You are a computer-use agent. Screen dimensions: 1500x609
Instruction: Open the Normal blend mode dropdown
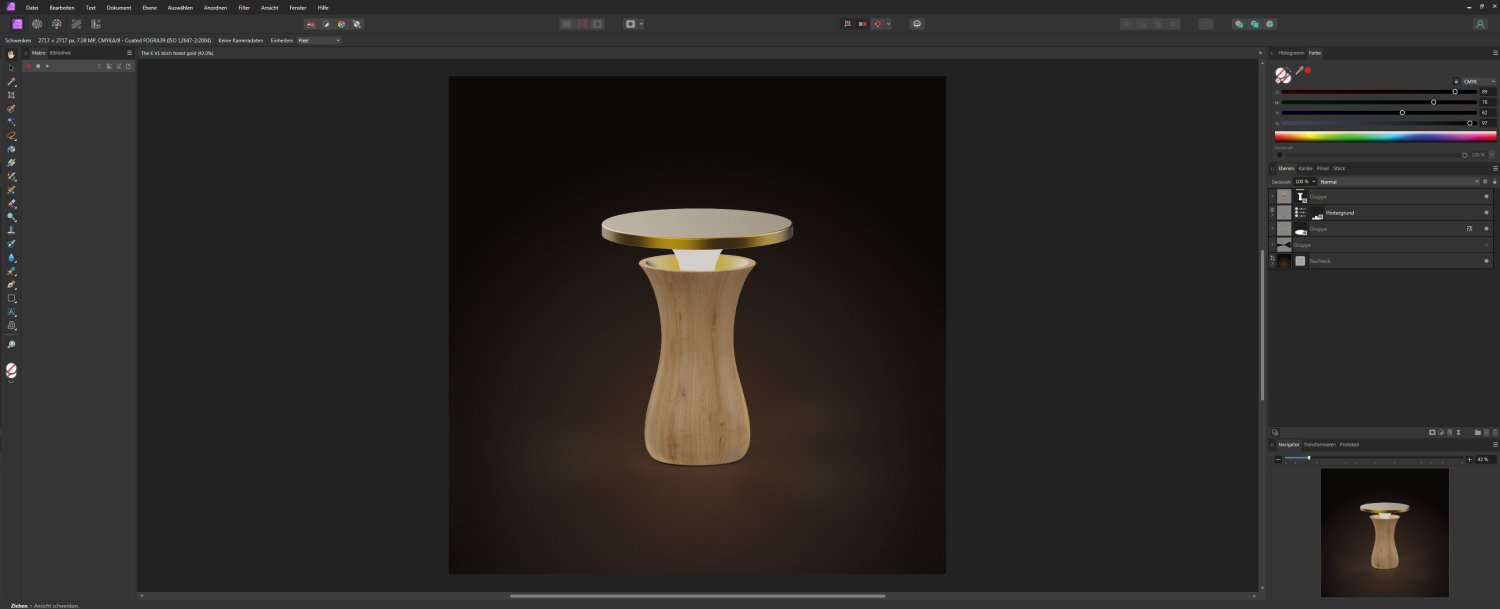pyautogui.click(x=1397, y=182)
